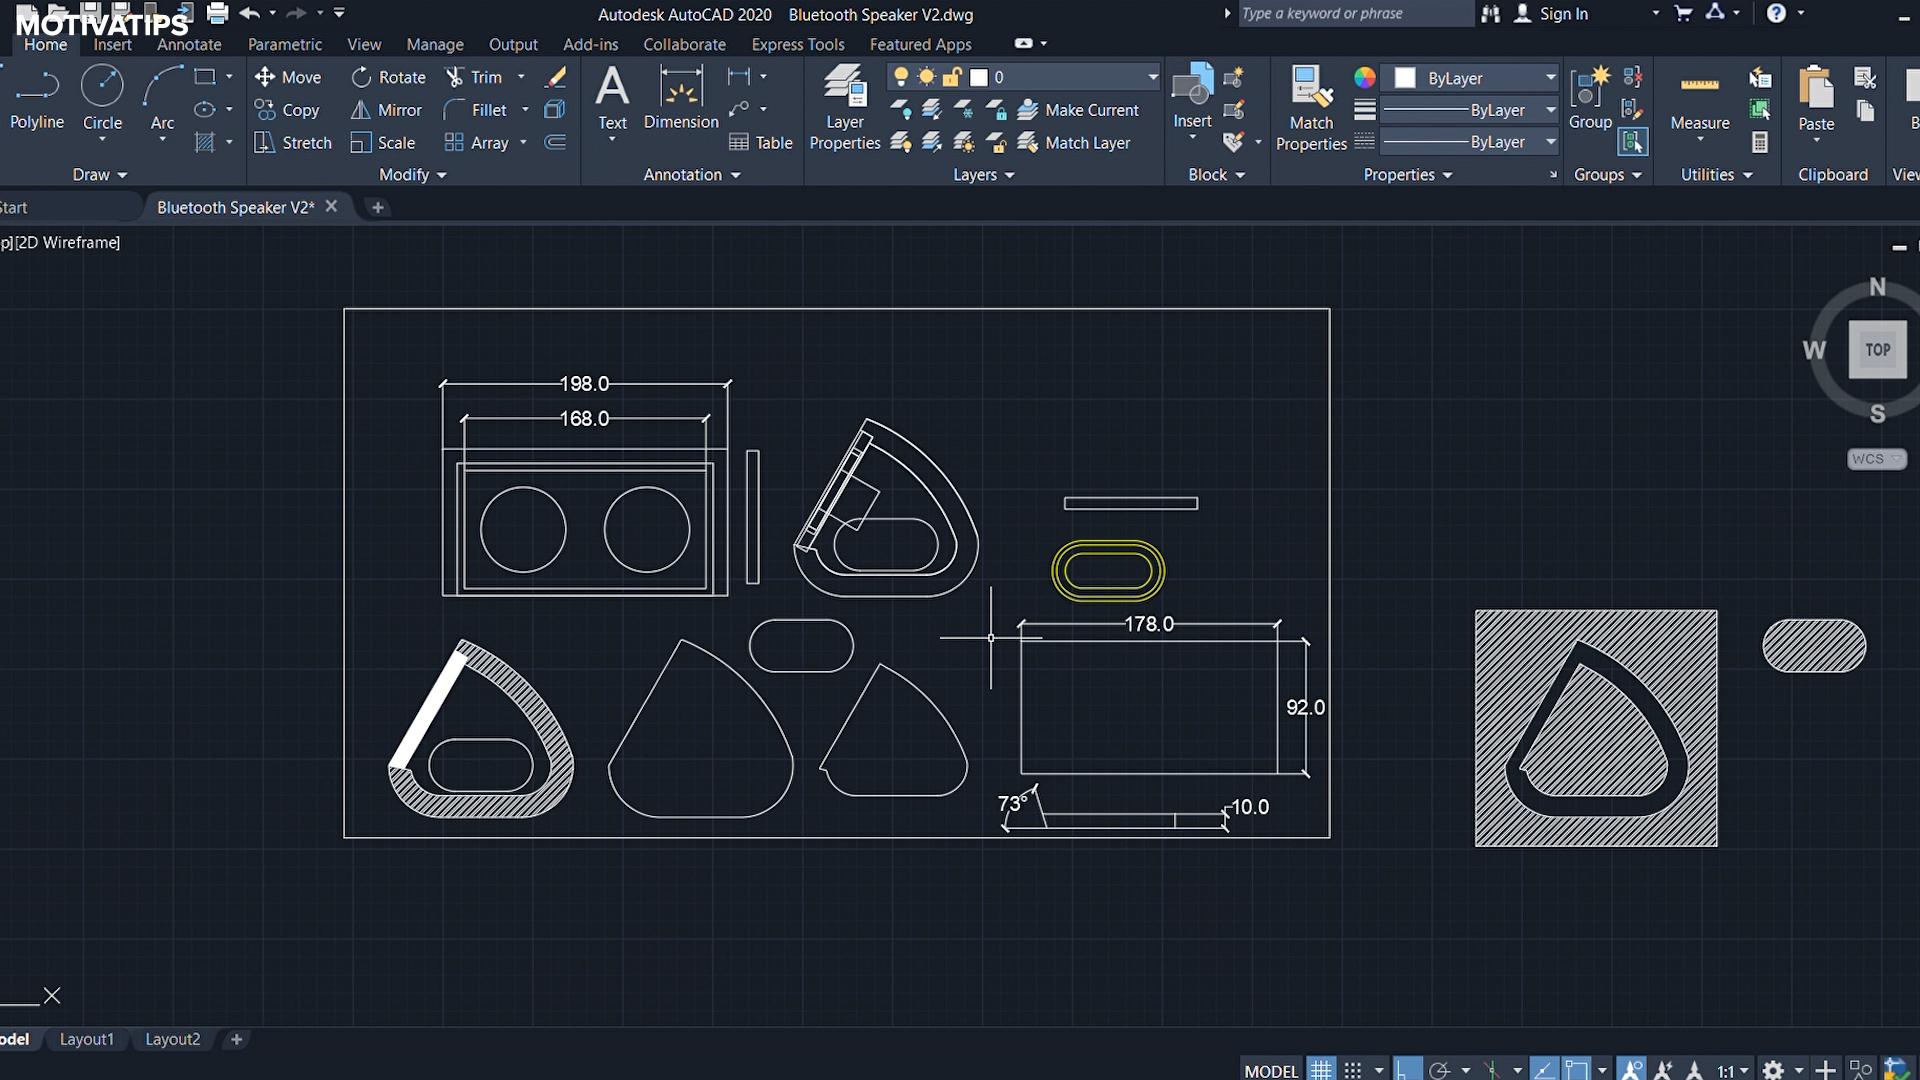Screen dimensions: 1920x1080
Task: Select the Measure utility
Action: coord(1699,100)
